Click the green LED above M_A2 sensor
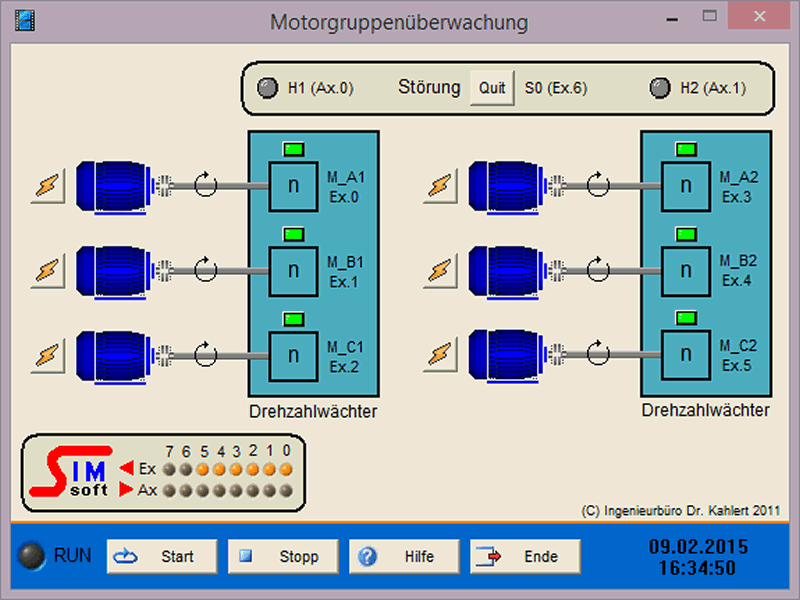 (x=686, y=150)
